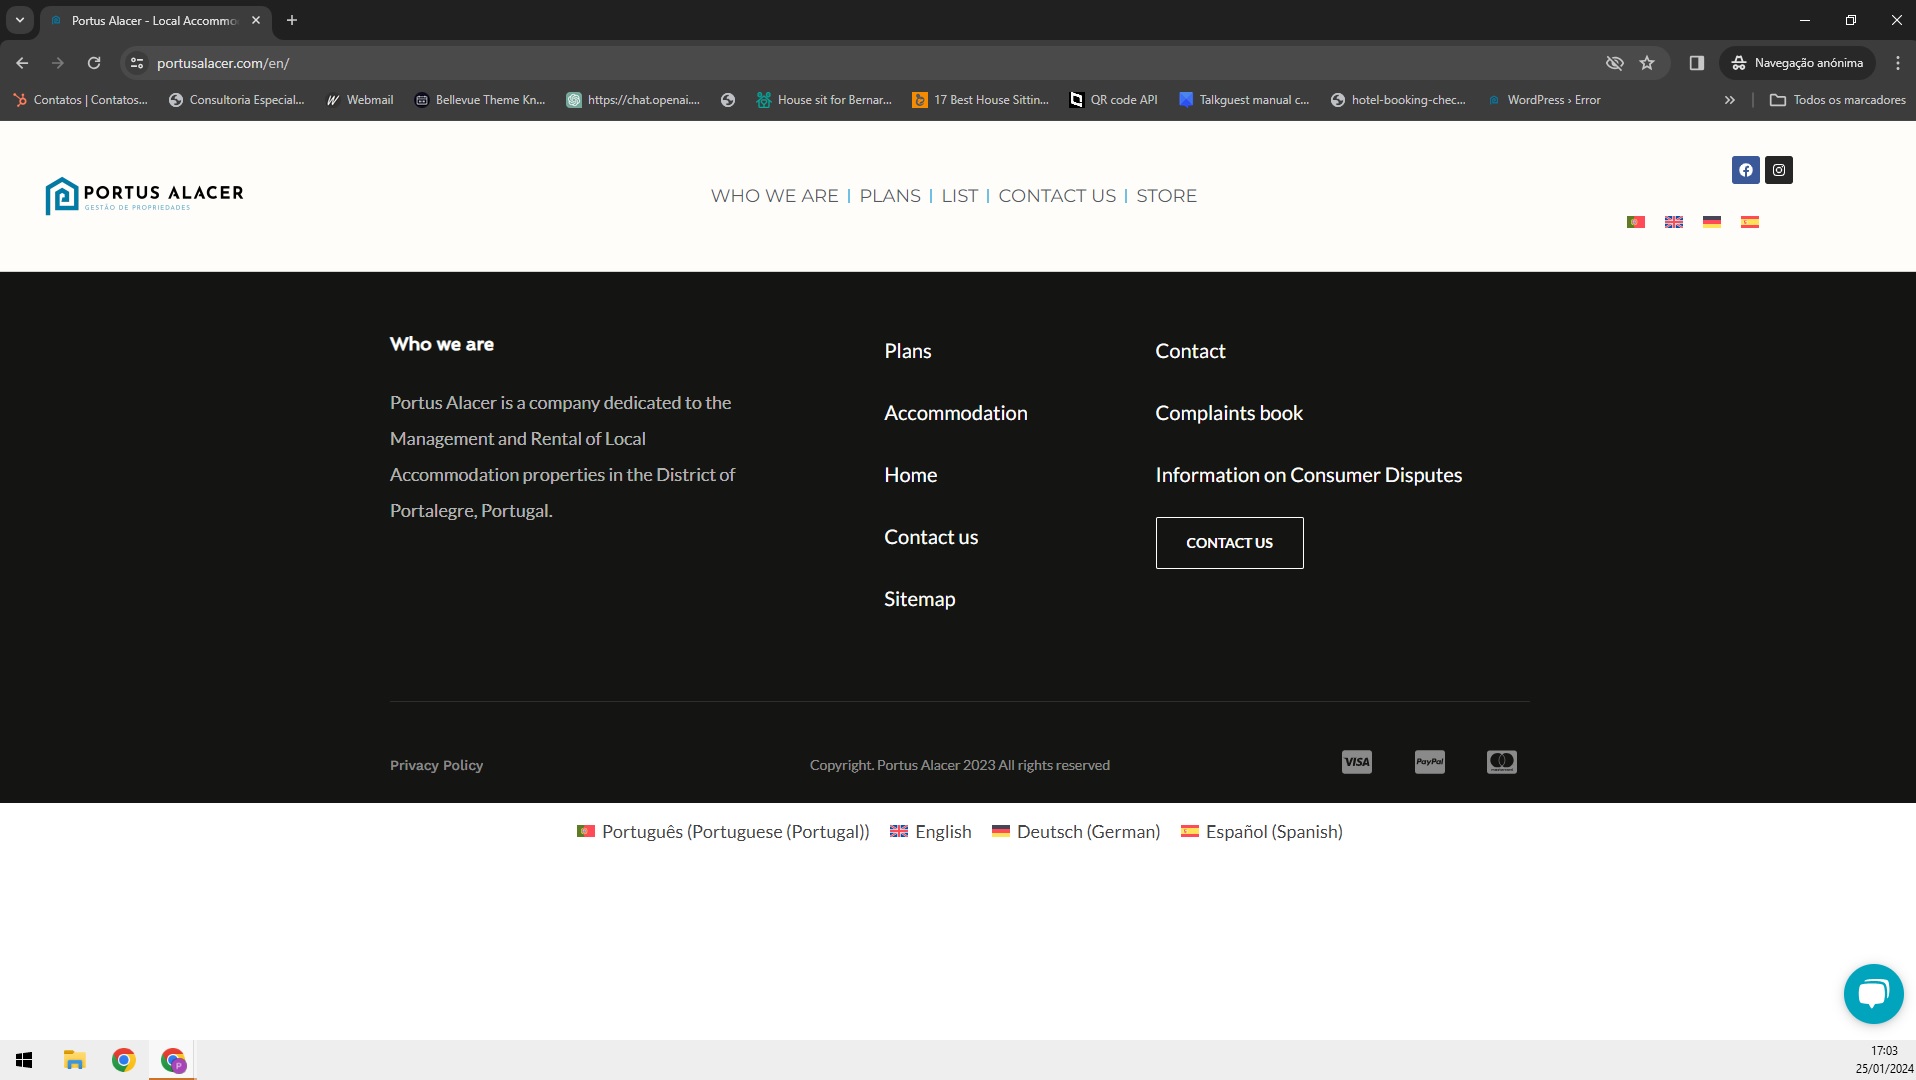
Task: Open a new browser tab
Action: point(292,20)
